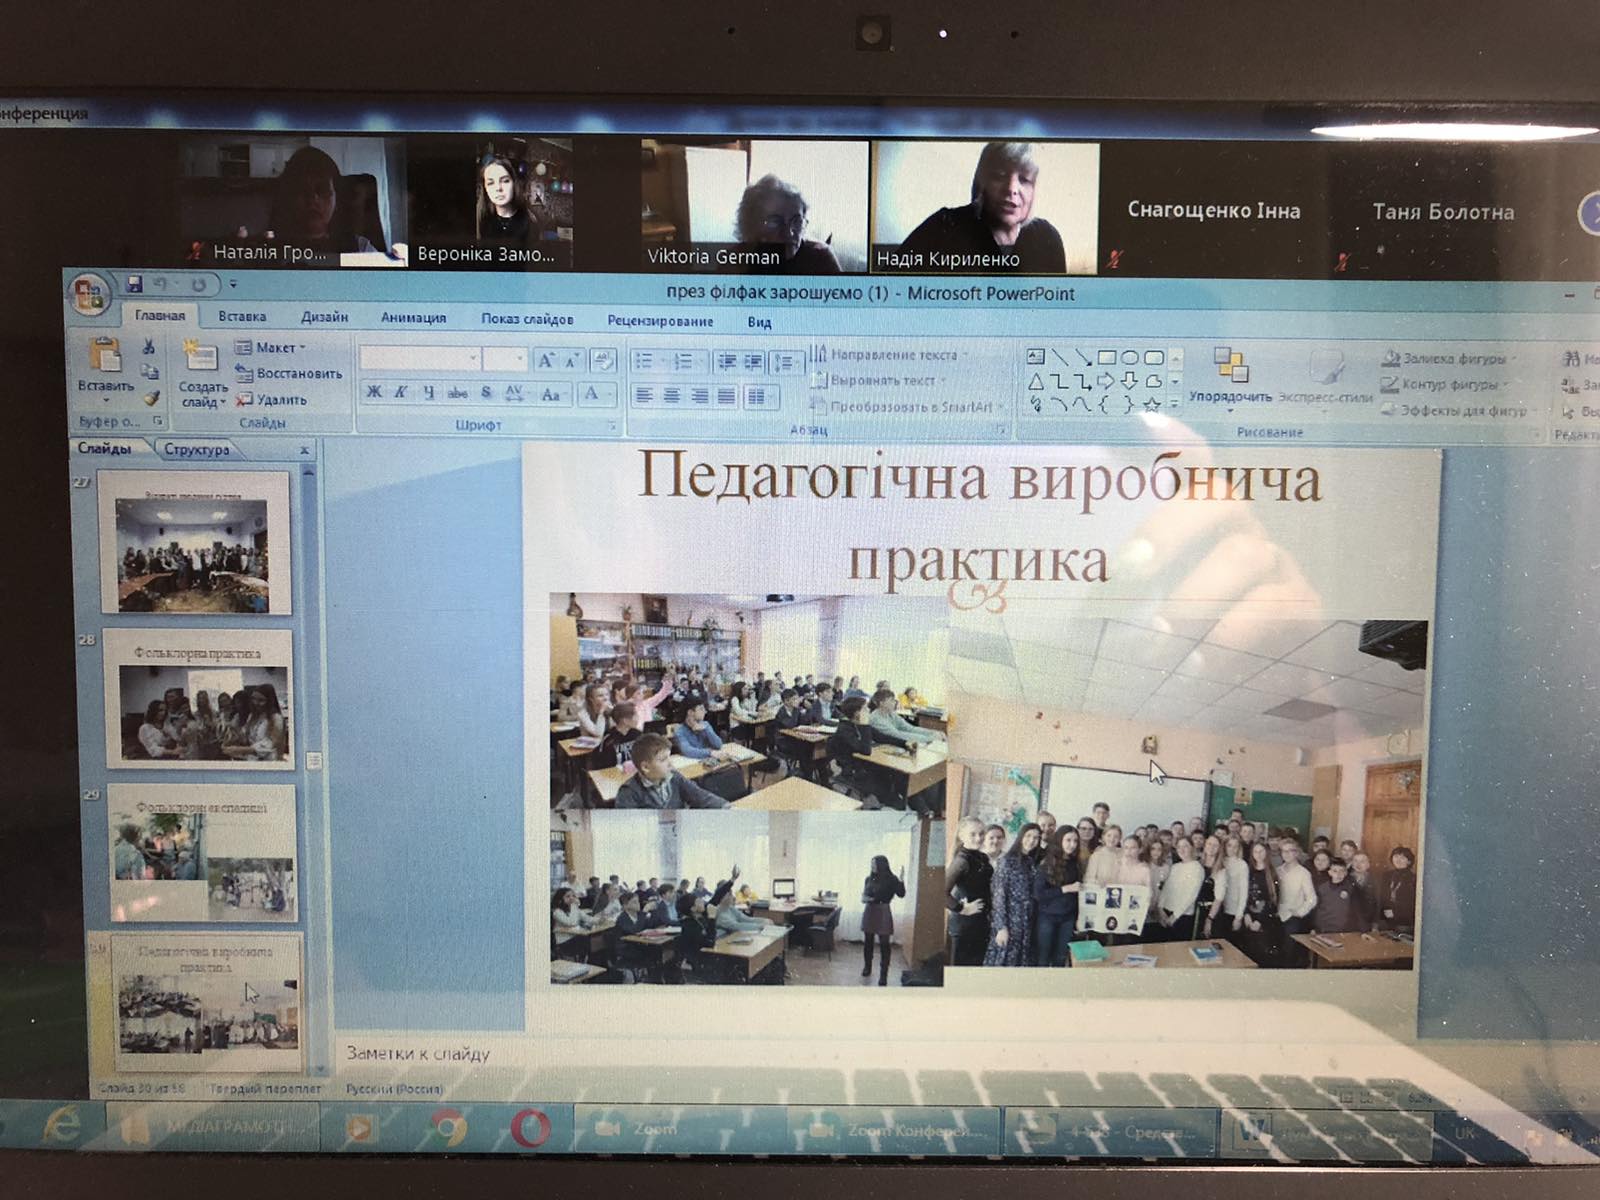1600x1200 pixels.
Task: Select the Oval shape in gallery
Action: point(1130,357)
